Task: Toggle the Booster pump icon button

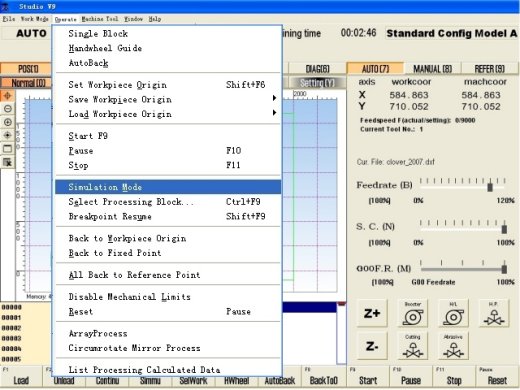Action: click(413, 313)
